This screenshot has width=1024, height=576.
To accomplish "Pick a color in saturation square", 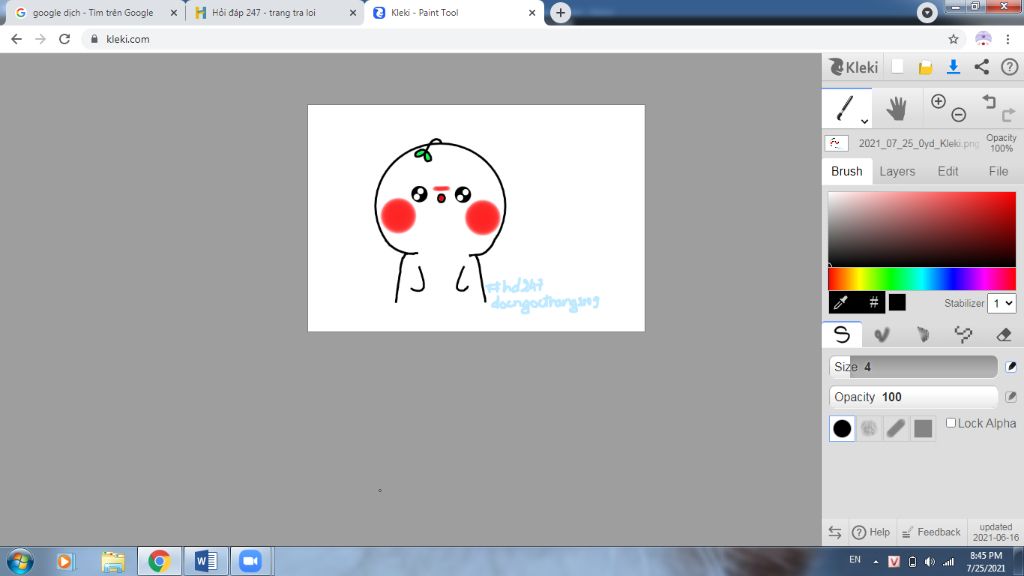I will pos(921,229).
